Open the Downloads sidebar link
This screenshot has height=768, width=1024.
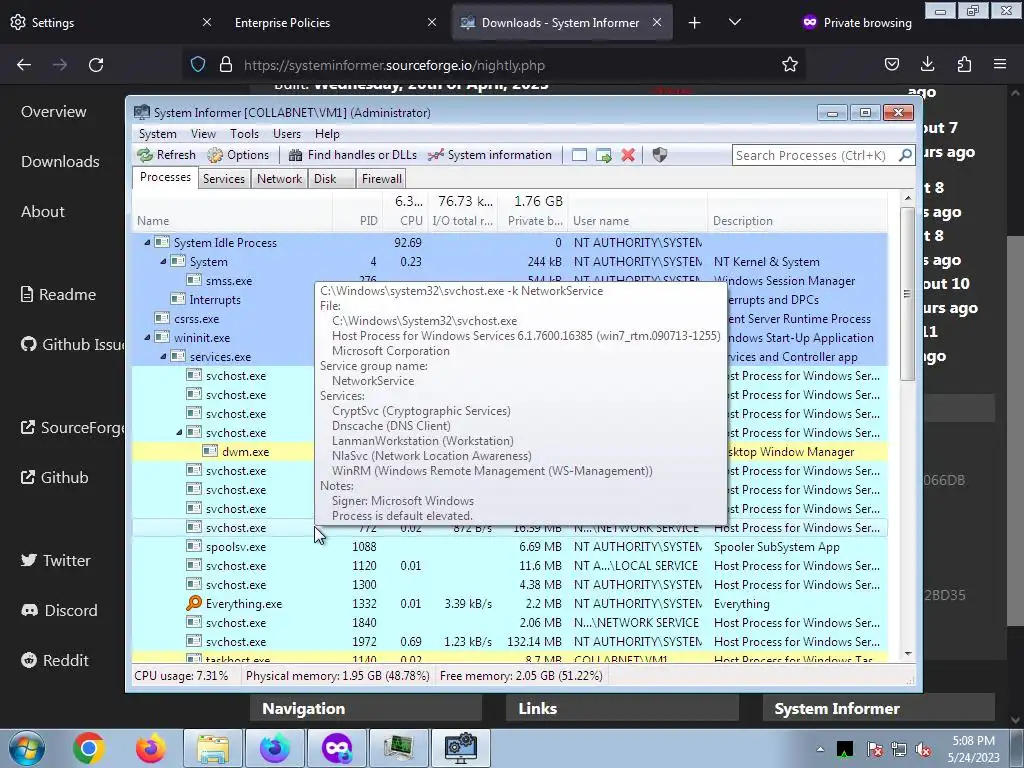click(60, 161)
